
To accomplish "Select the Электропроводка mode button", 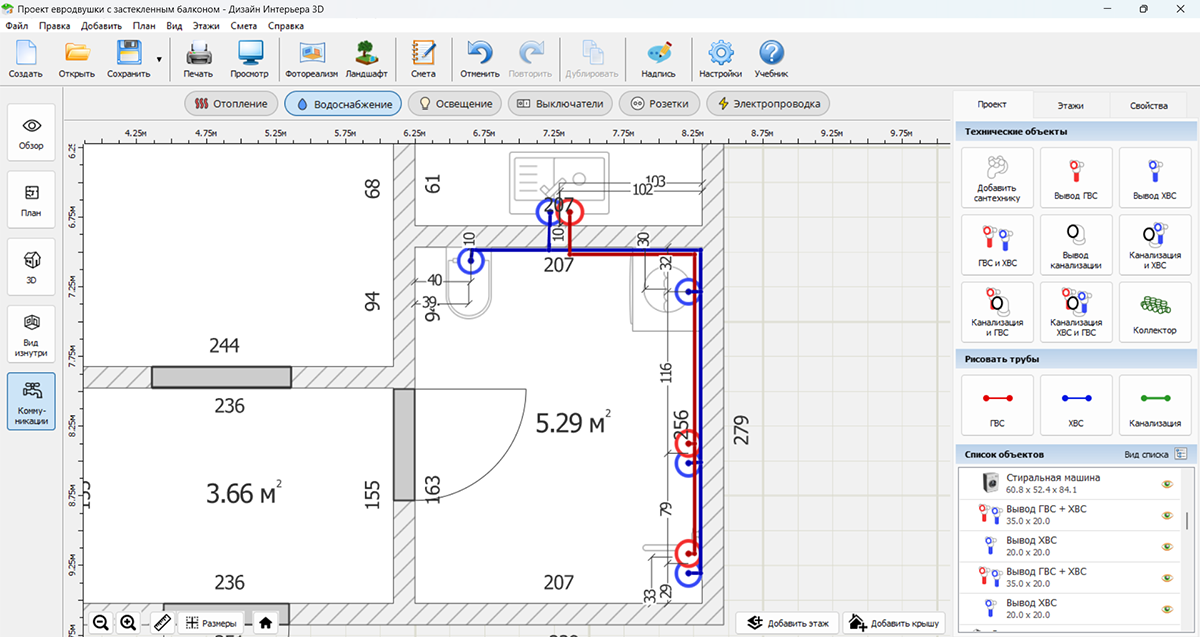I will (767, 103).
